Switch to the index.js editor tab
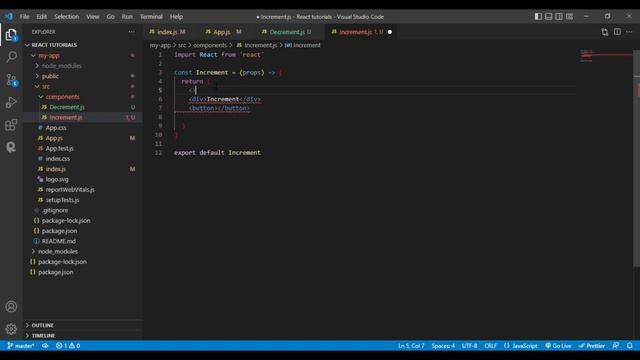Image resolution: width=640 pixels, height=360 pixels. pos(167,32)
